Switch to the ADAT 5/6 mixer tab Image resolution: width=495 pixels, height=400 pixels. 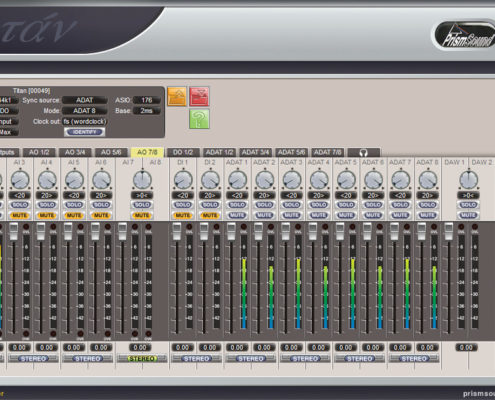click(x=291, y=152)
